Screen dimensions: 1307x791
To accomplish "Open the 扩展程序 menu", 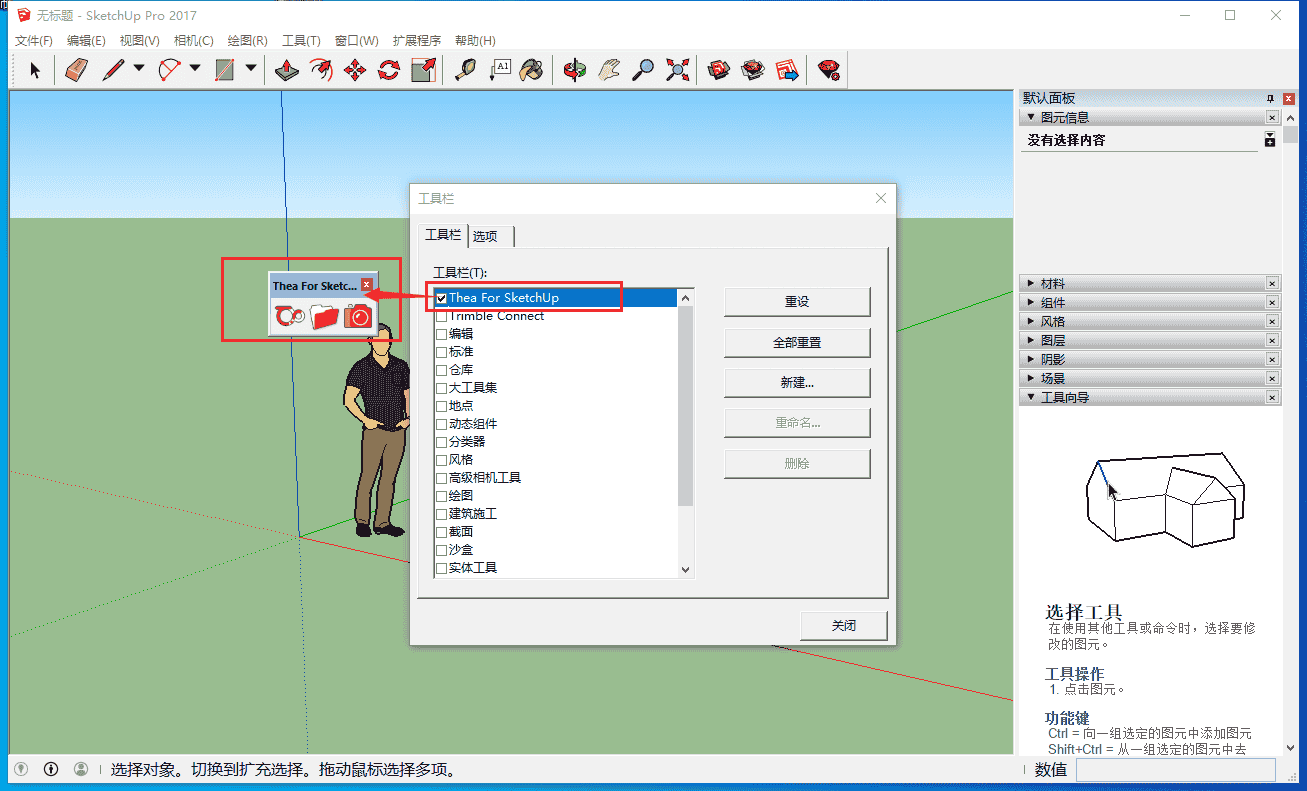I will (417, 41).
